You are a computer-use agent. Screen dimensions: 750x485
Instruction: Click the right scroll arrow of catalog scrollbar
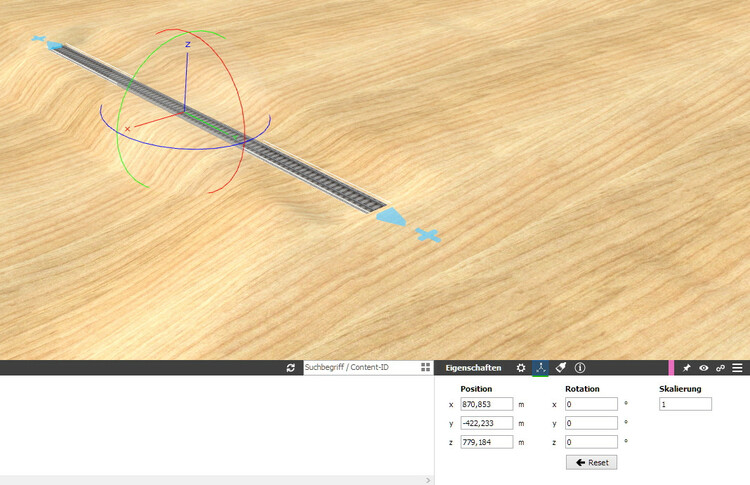click(x=428, y=480)
